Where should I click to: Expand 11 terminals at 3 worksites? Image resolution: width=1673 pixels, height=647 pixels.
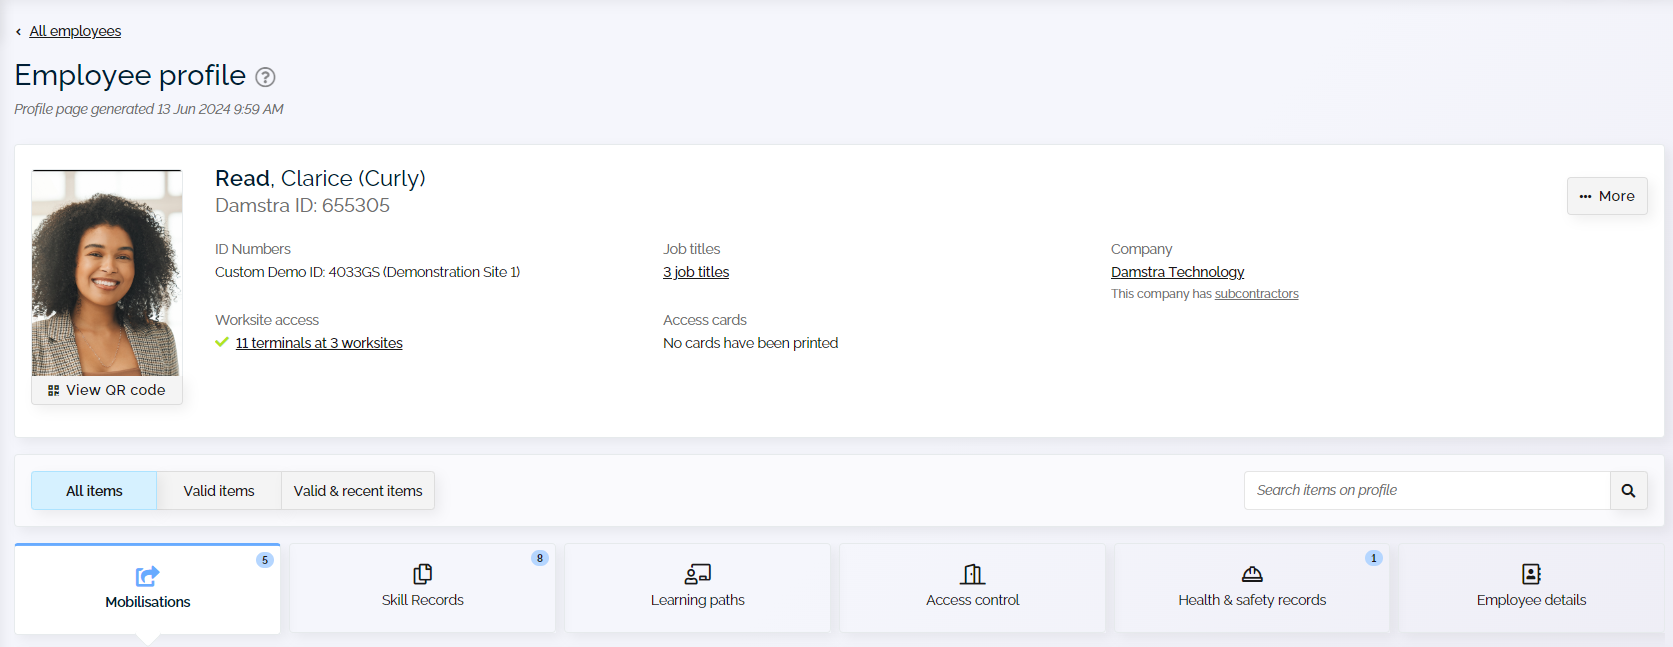pyautogui.click(x=319, y=343)
